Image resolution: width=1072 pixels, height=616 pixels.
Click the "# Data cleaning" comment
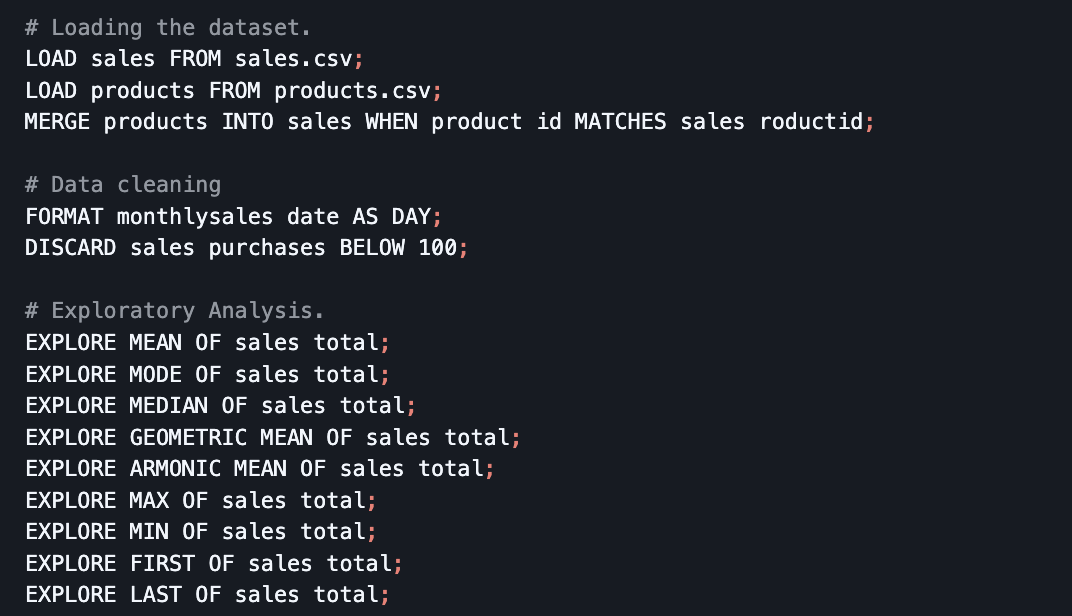[123, 185]
